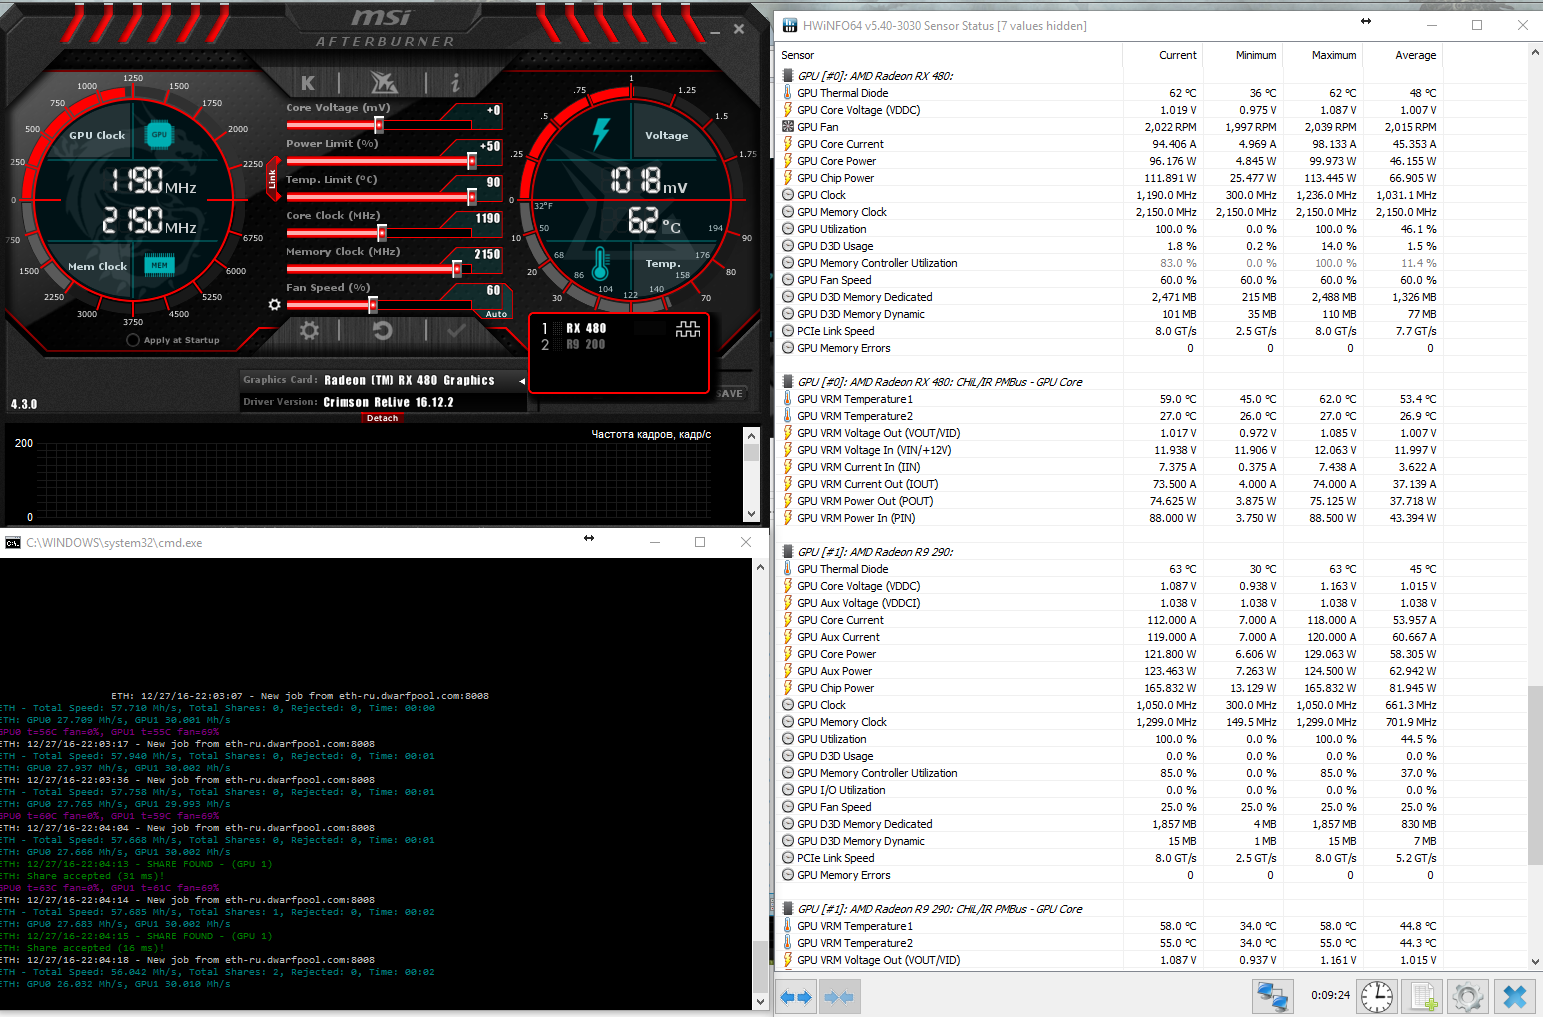
Task: Toggle Auto fan speed mode
Action: pos(496,314)
